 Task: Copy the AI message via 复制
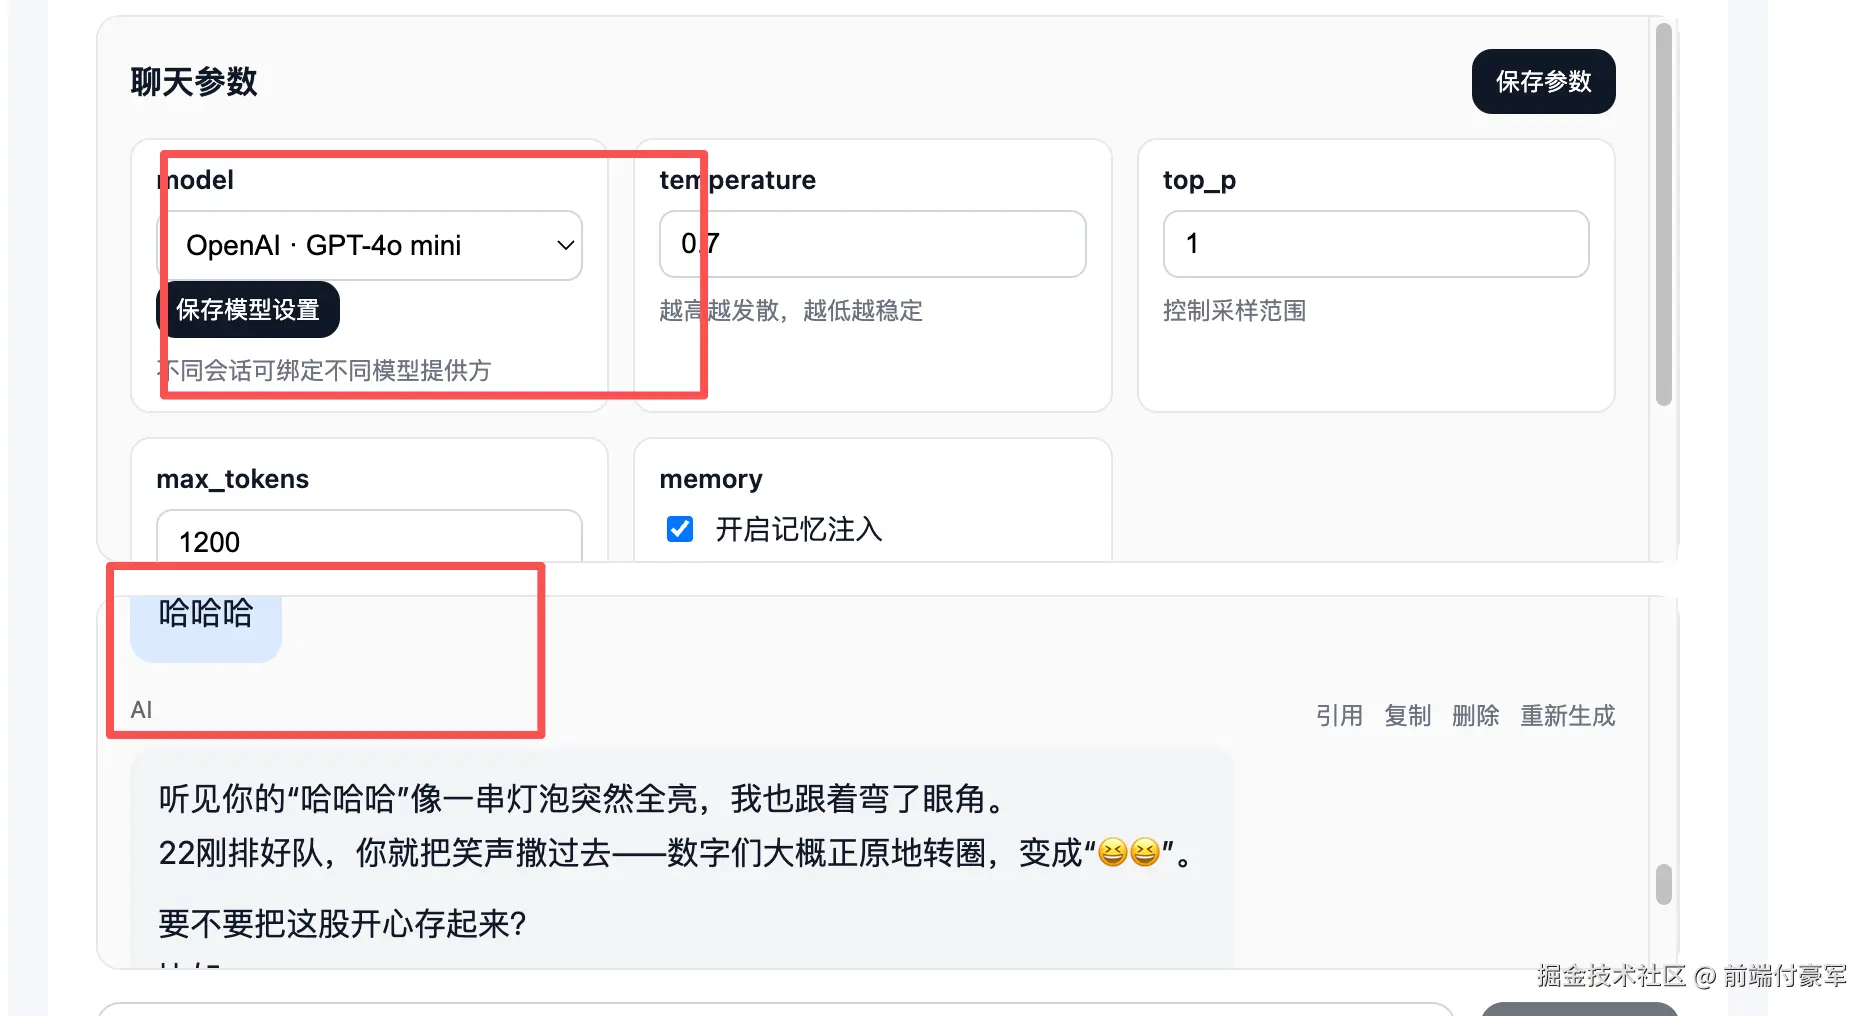coord(1407,716)
